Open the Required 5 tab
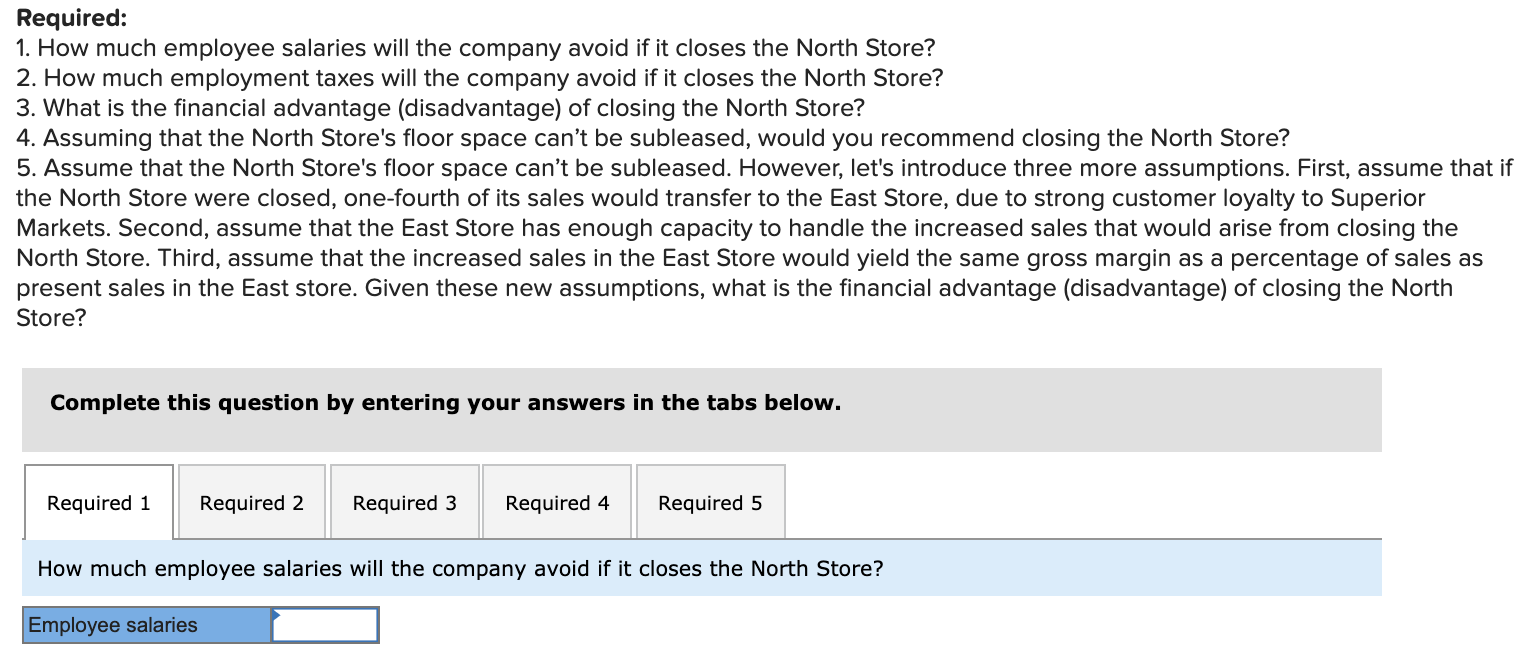 (710, 502)
